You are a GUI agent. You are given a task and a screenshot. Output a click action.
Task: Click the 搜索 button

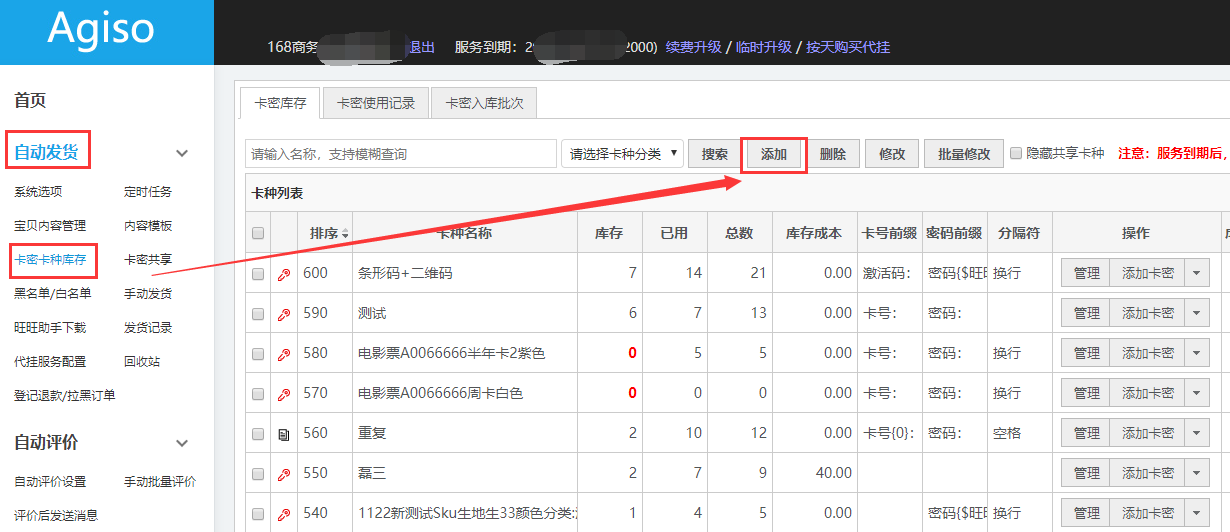[x=715, y=154]
